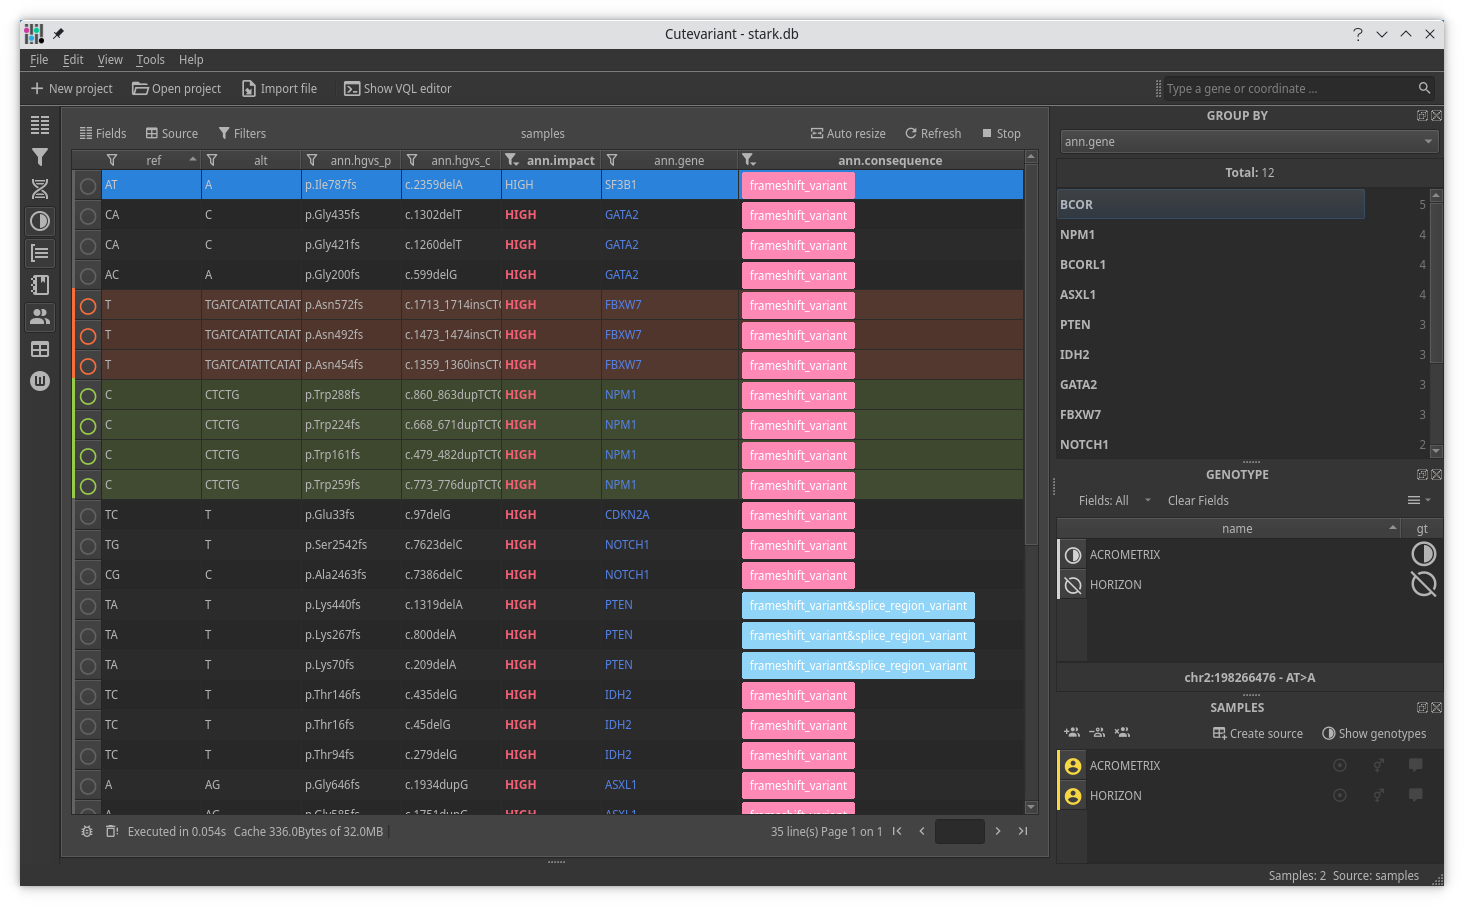The width and height of the screenshot is (1464, 906).
Task: Open the Fields editor sidebar icon
Action: (40, 125)
